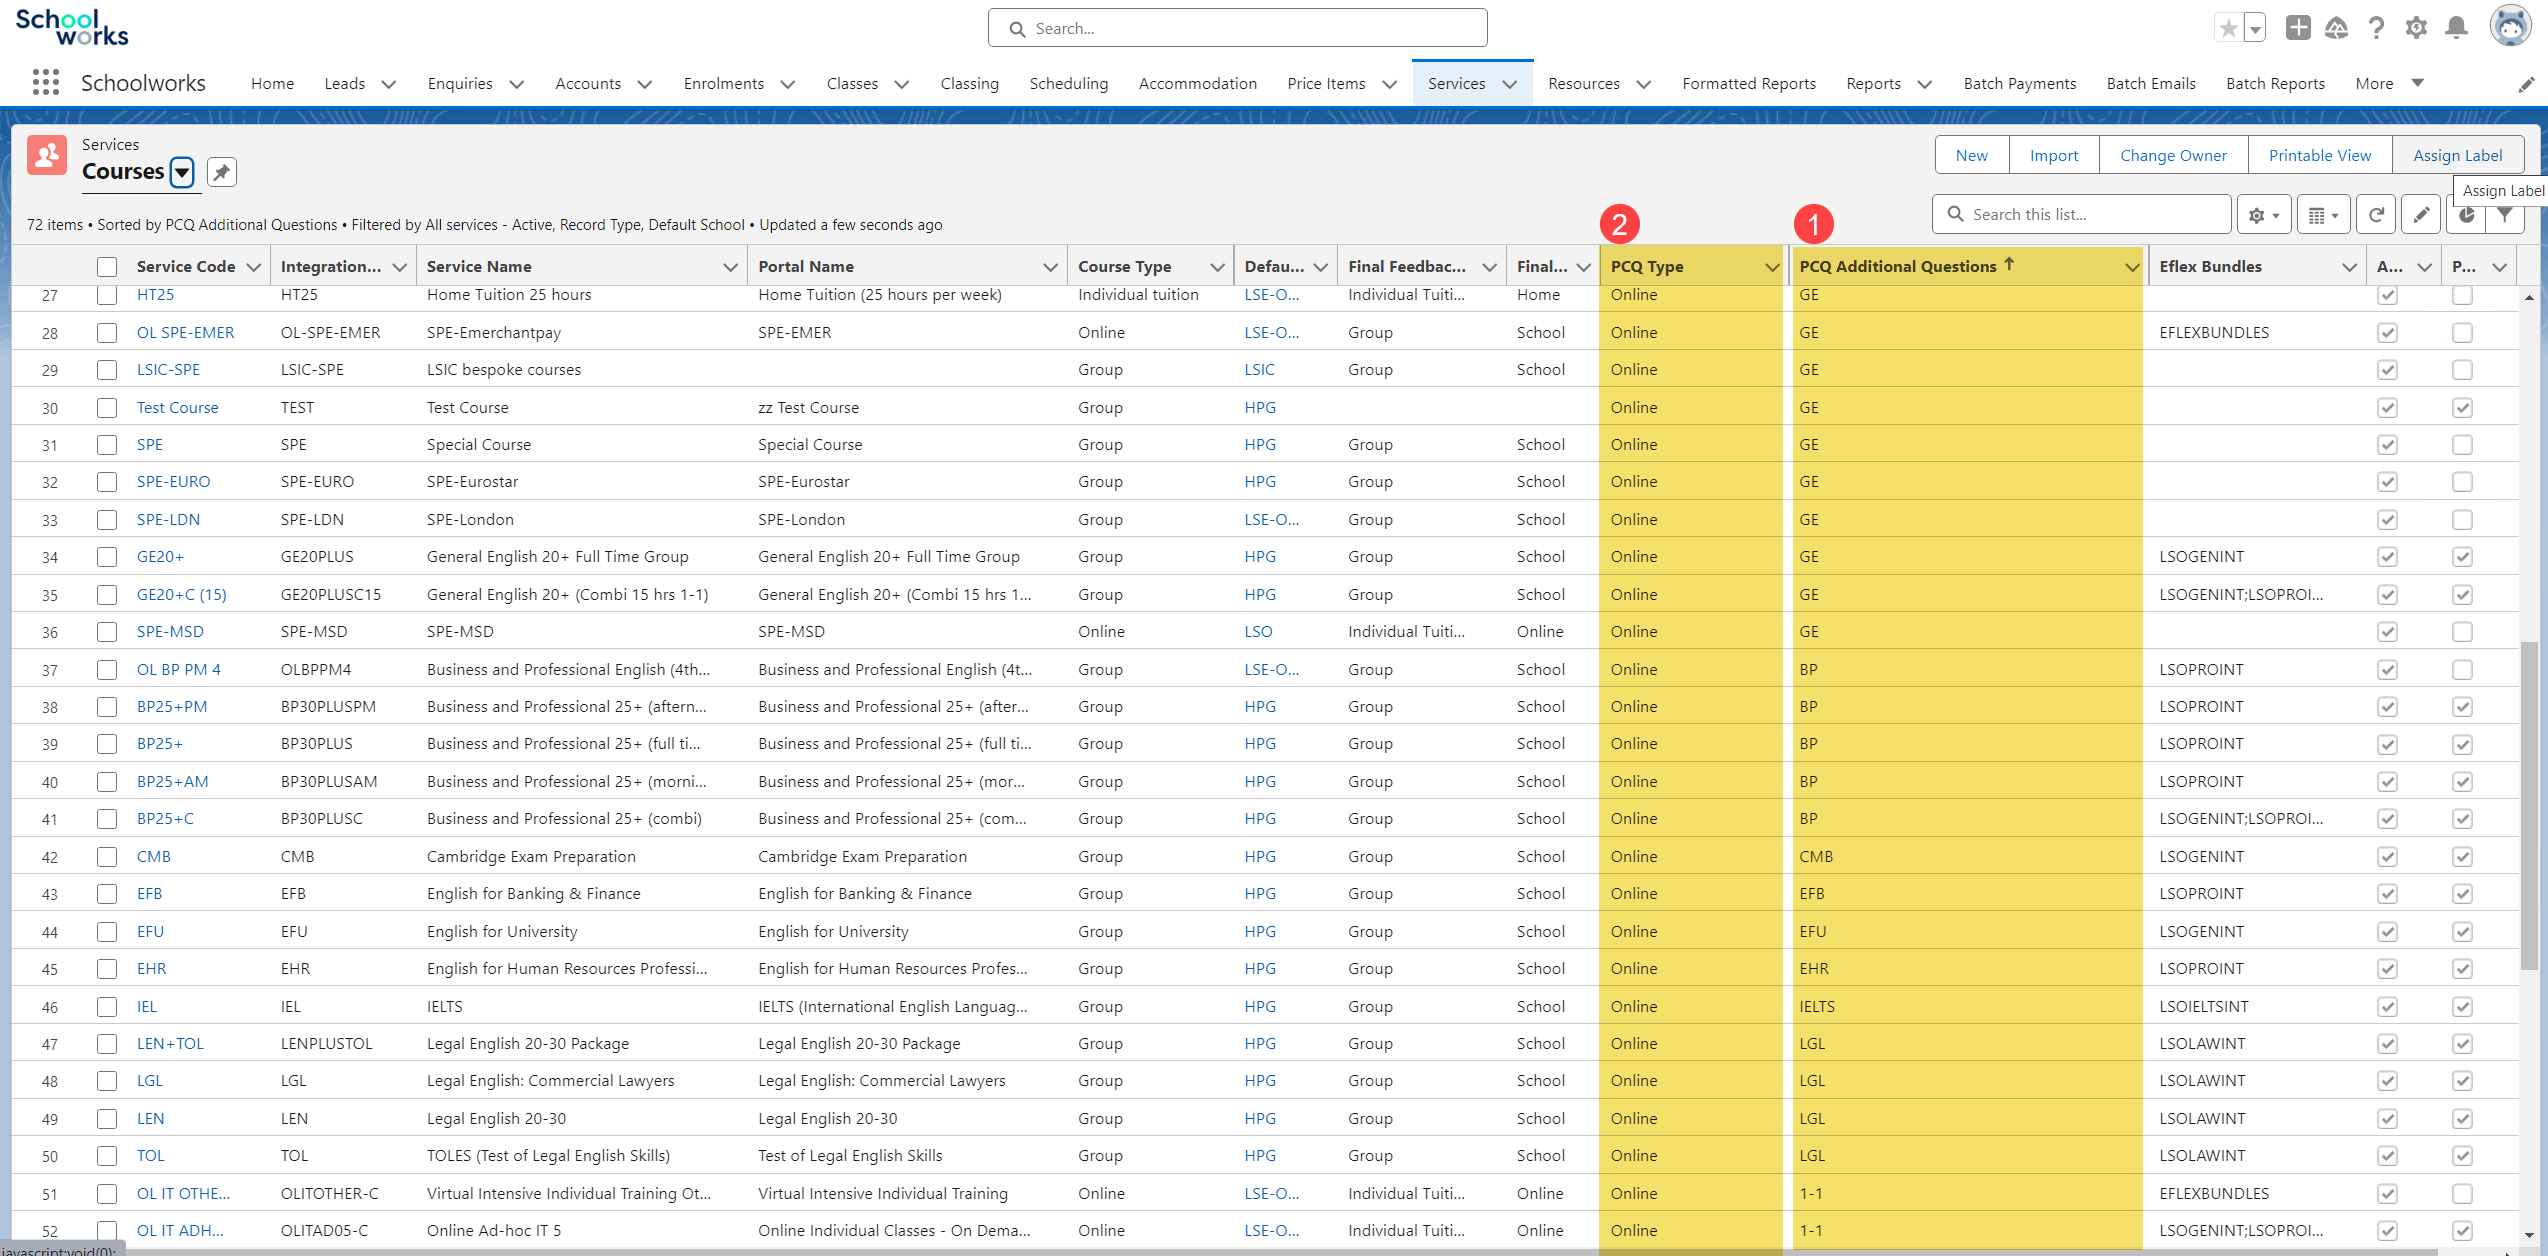Open the Scheduling tab
This screenshot has height=1256, width=2548.
pos(1068,84)
